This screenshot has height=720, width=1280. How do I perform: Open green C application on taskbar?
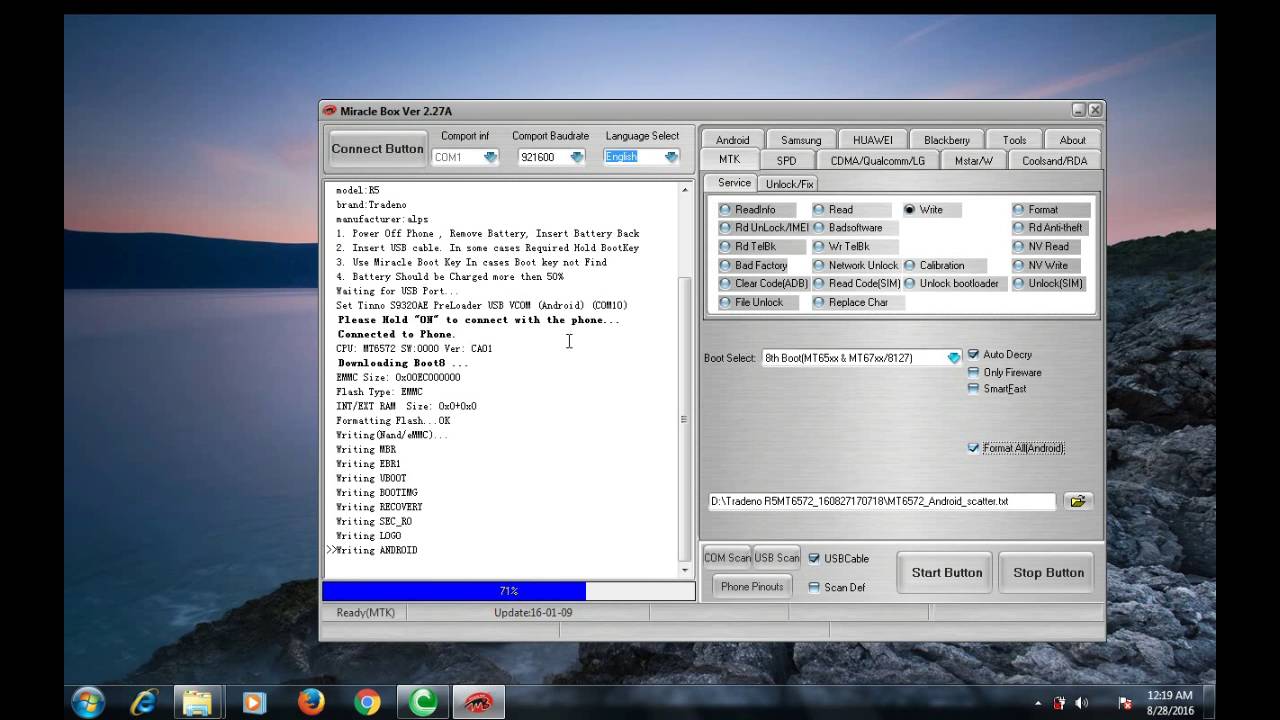[421, 702]
